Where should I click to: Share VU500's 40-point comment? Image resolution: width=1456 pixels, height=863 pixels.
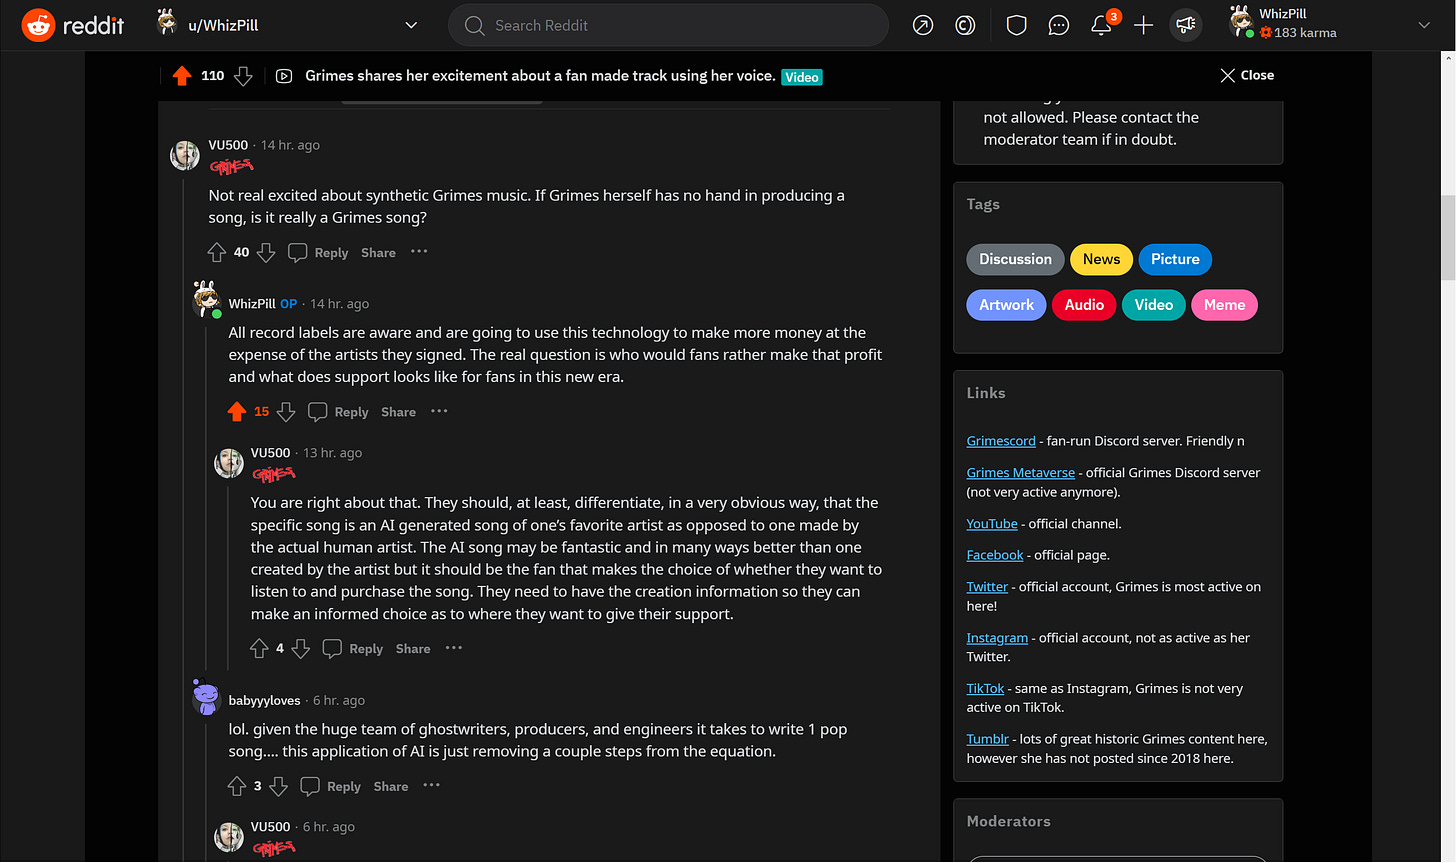click(x=378, y=253)
